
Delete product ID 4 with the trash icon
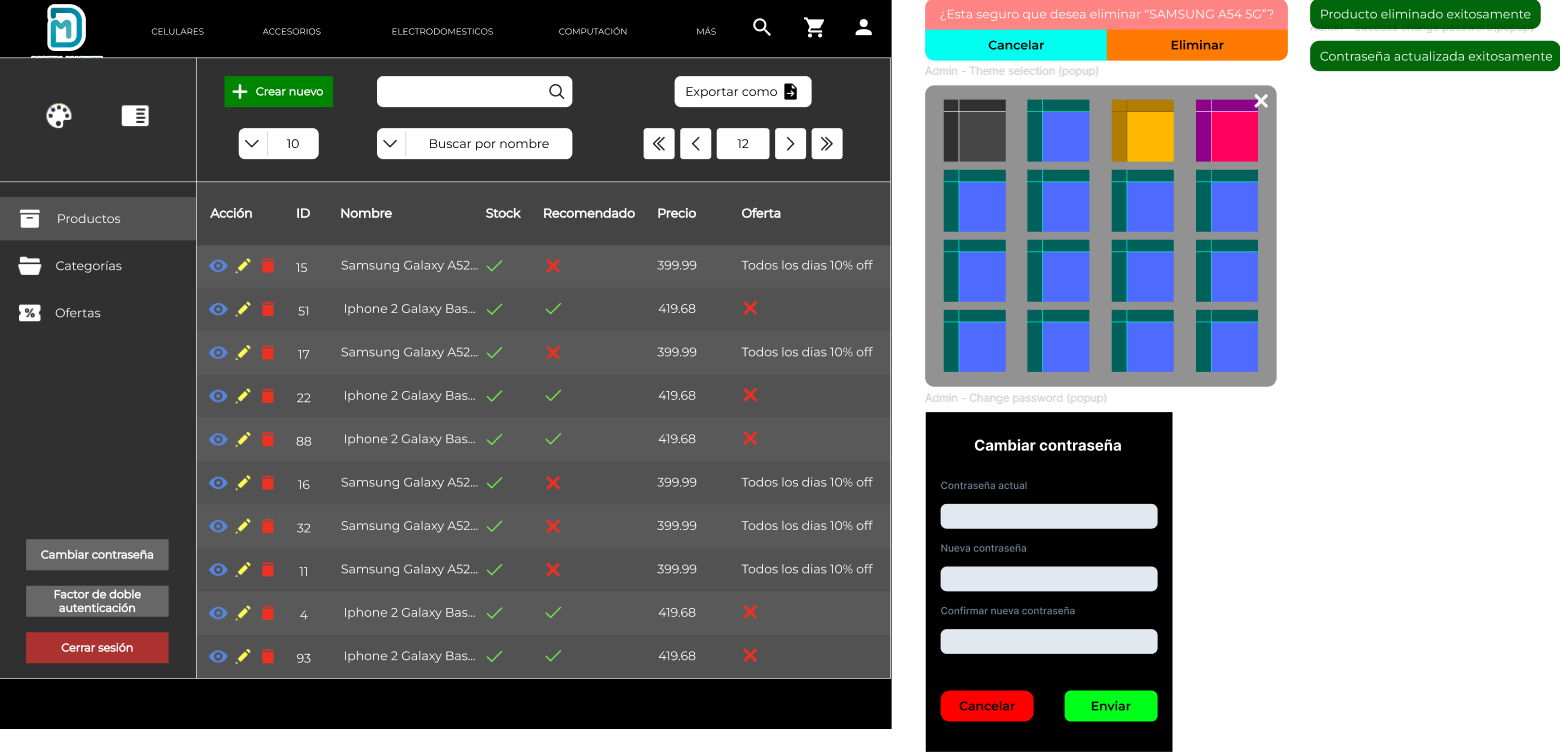pos(268,613)
